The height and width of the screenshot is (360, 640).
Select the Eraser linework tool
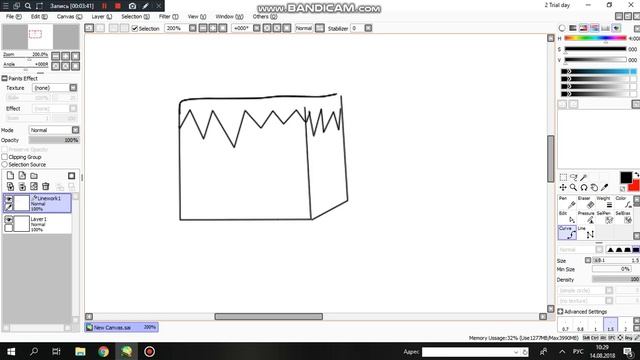(586, 202)
